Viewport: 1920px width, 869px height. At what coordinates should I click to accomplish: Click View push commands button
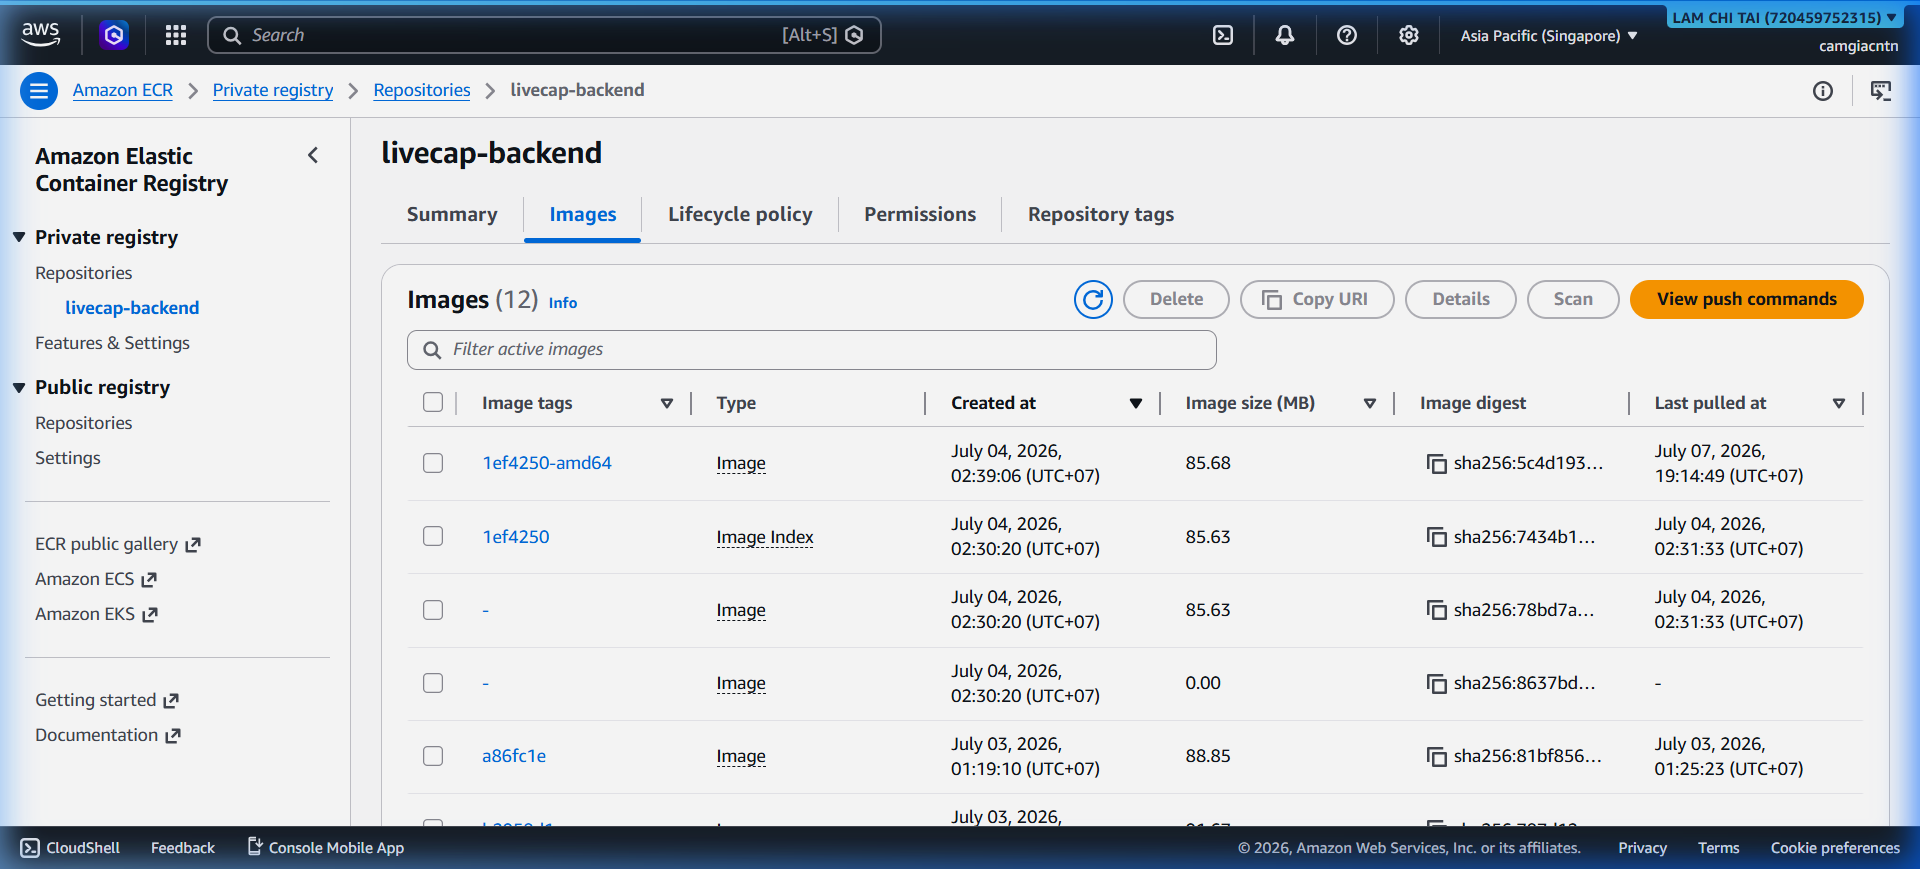(1746, 299)
